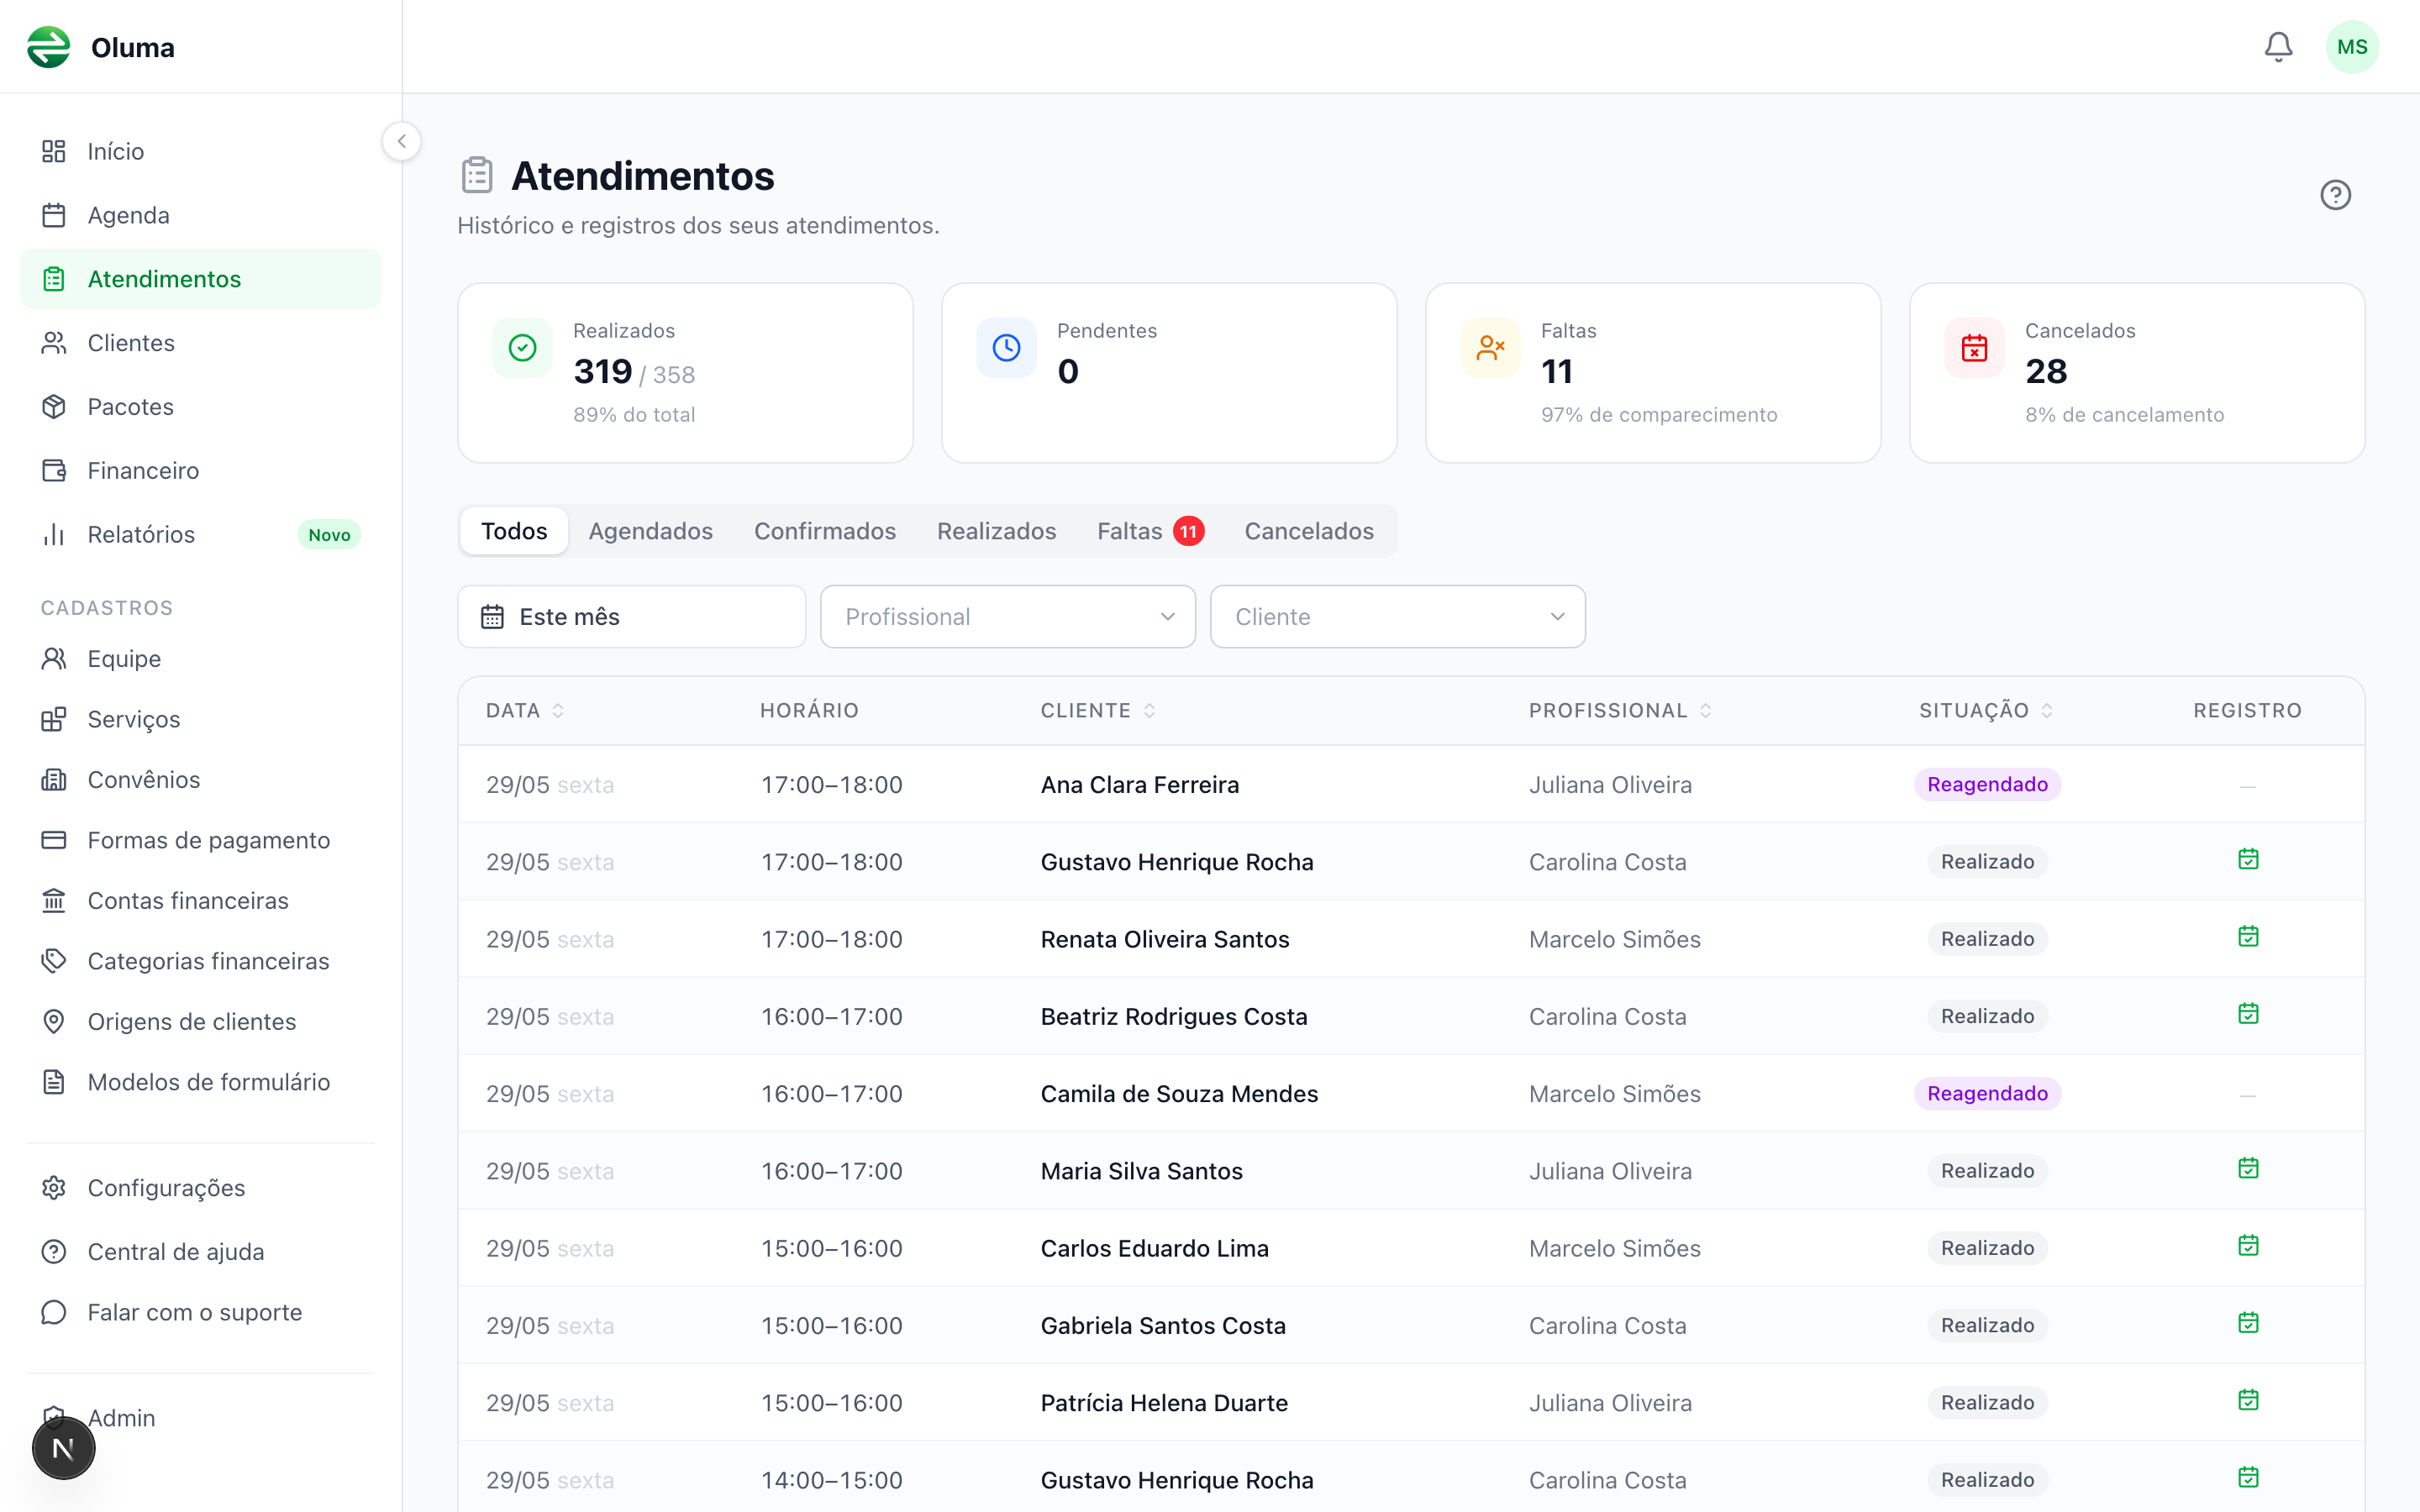Image resolution: width=2420 pixels, height=1512 pixels.
Task: Open registro icon for Patrícia Helena Duarte
Action: coord(2248,1400)
